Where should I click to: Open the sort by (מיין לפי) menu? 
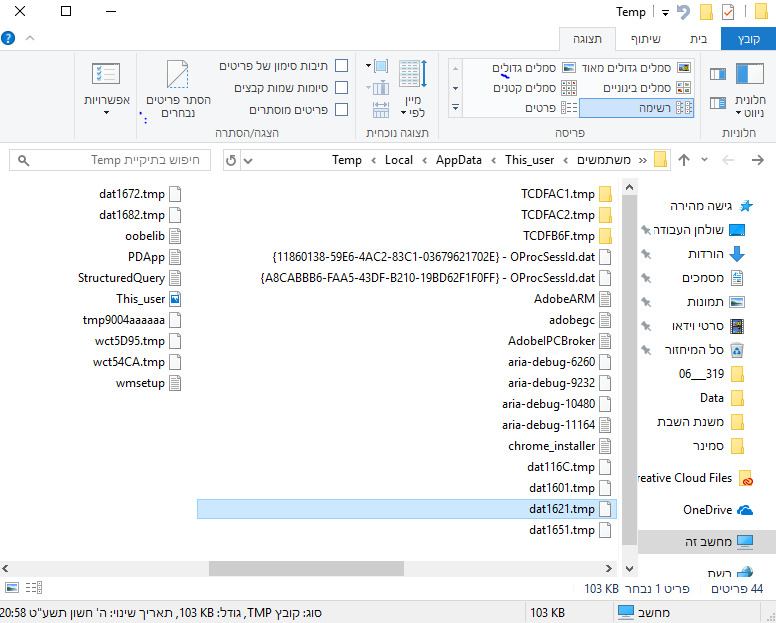pos(412,89)
